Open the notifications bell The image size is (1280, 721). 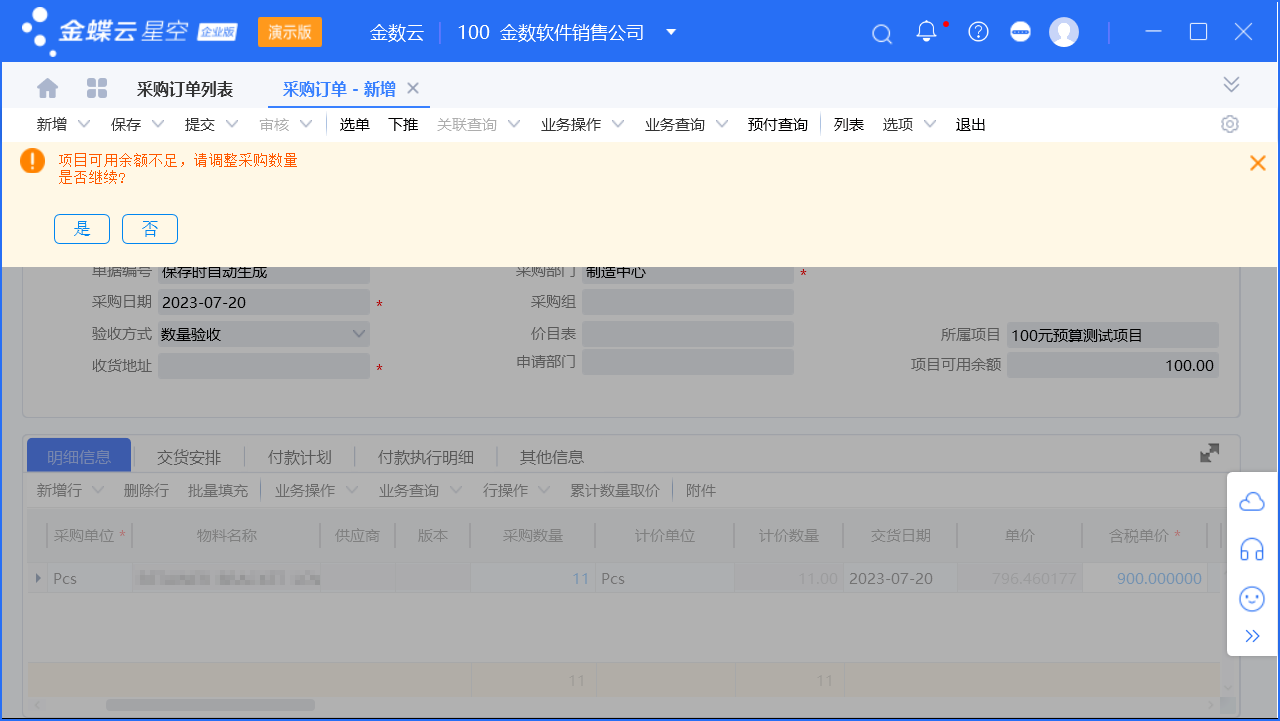[927, 31]
